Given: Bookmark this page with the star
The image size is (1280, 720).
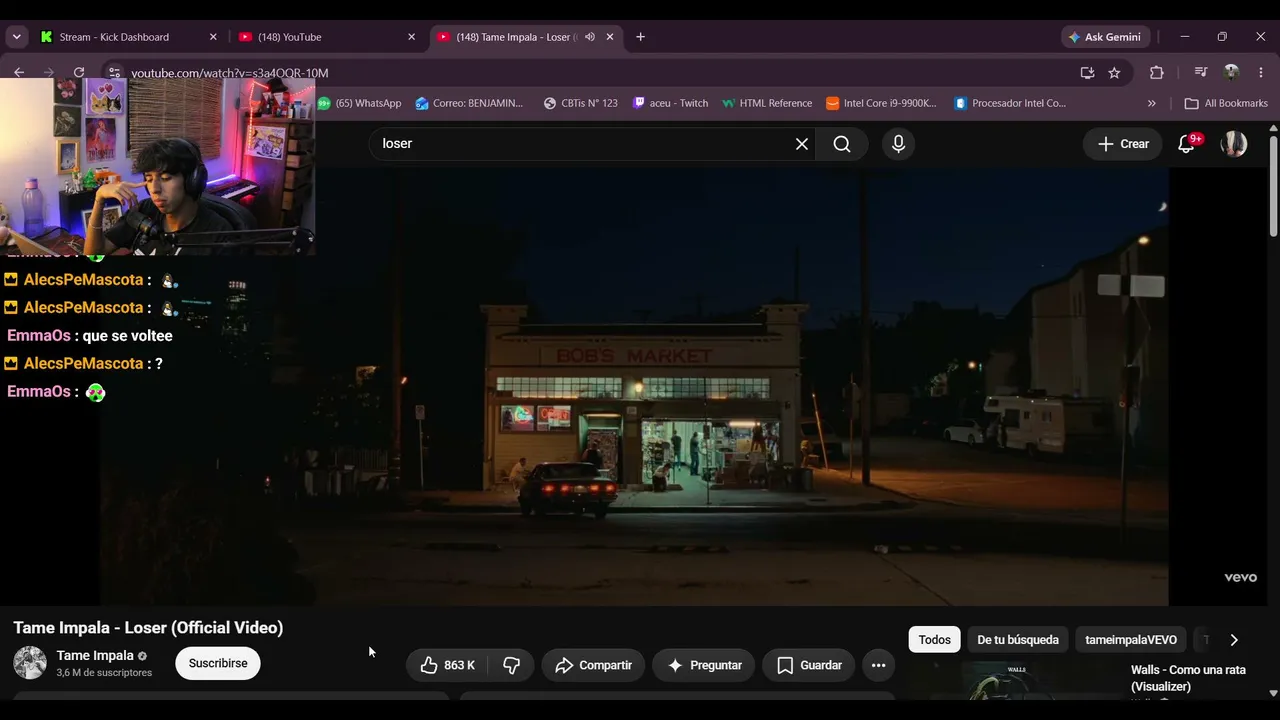Looking at the screenshot, I should coord(1114,73).
